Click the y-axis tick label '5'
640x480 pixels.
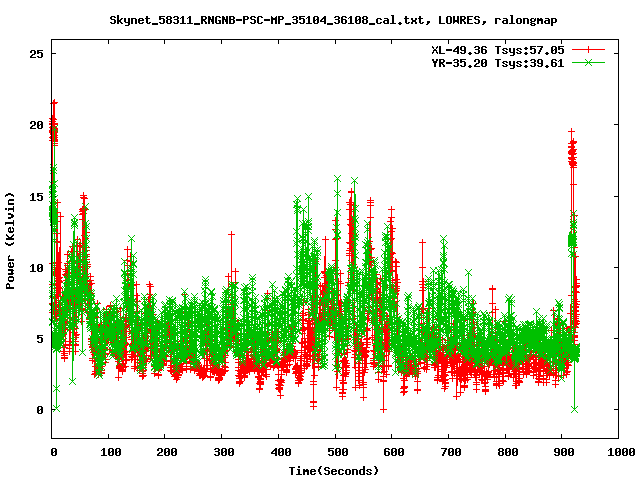tap(40, 339)
